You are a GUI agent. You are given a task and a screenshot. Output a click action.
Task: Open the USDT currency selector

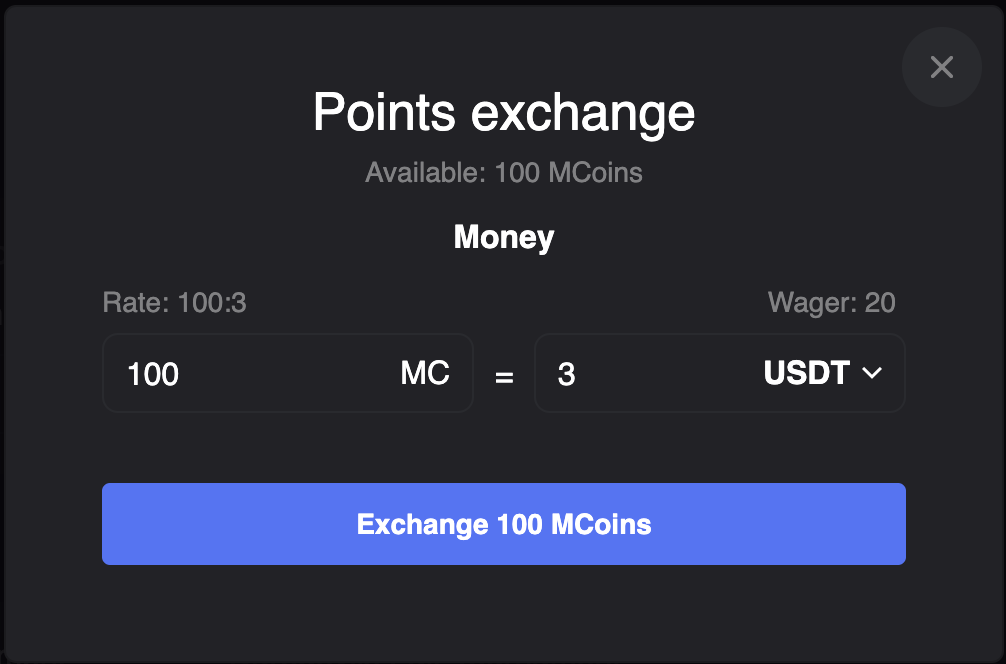click(822, 373)
